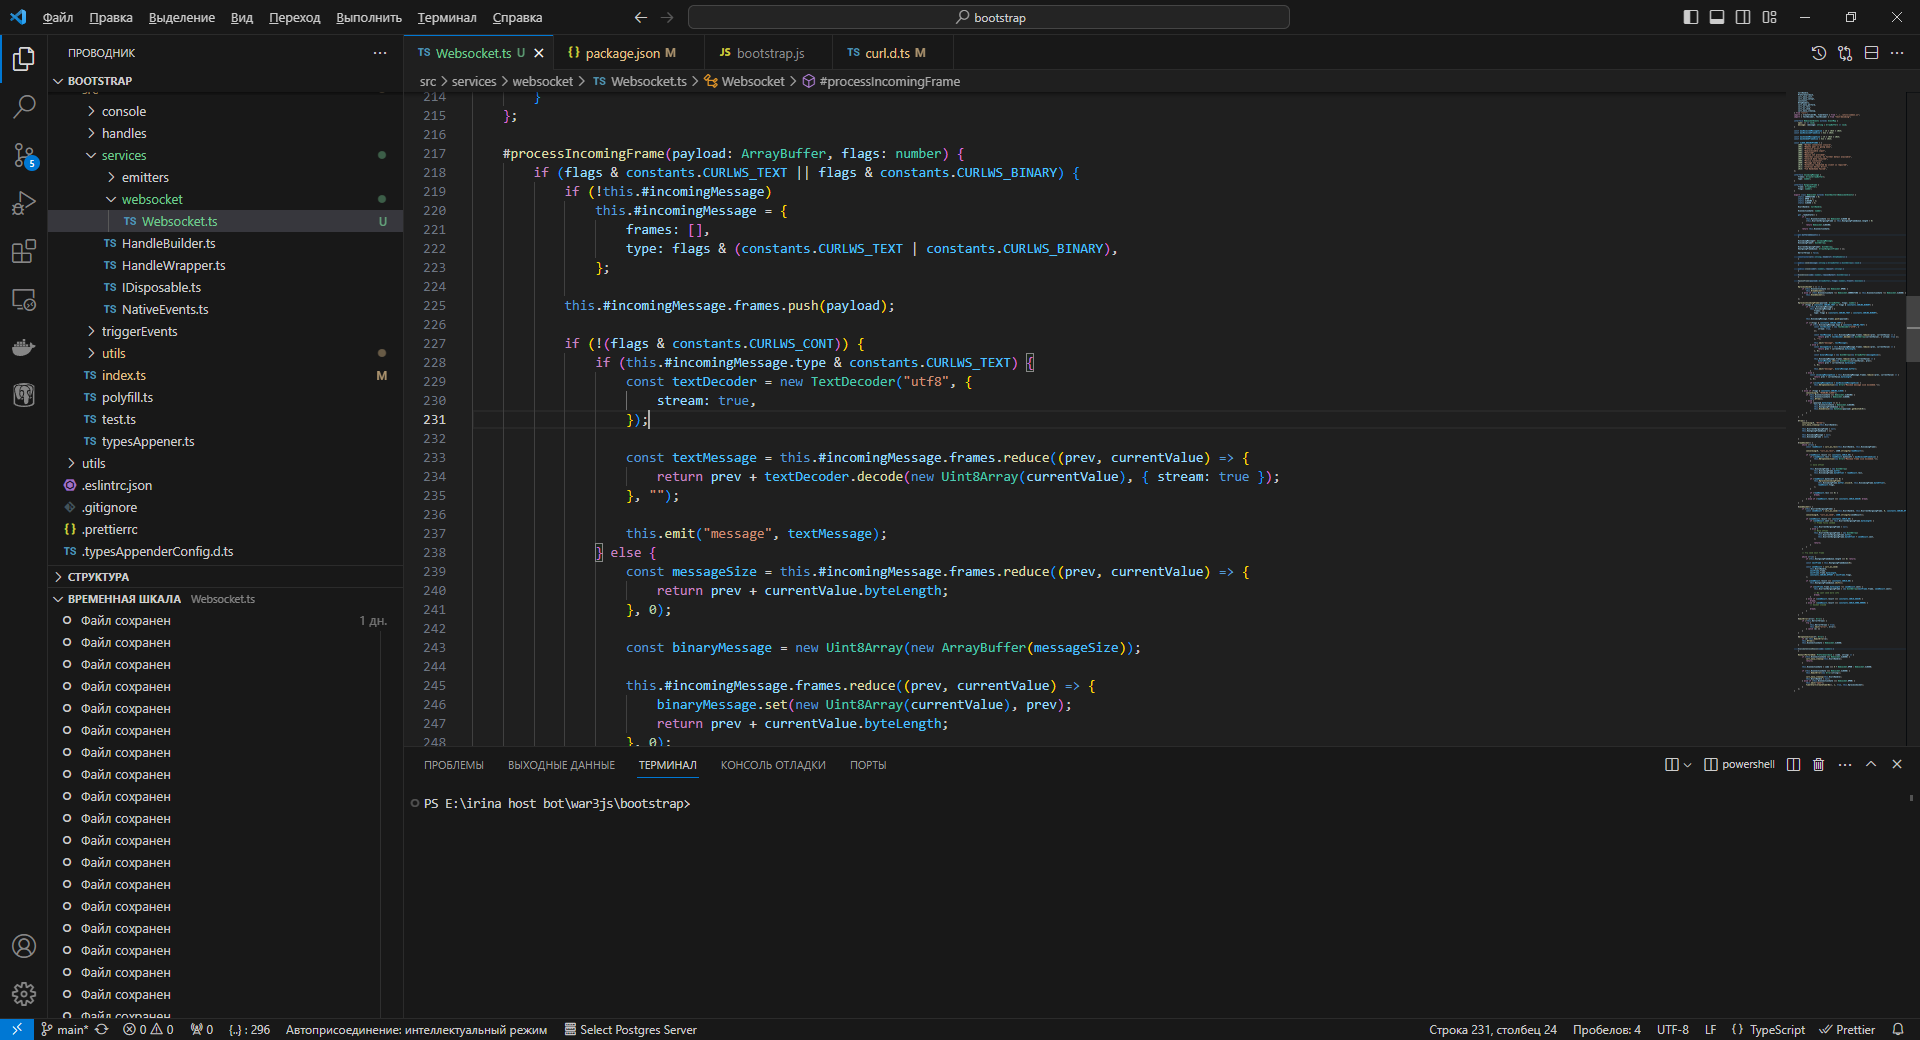Kill terminal with trash icon

(x=1818, y=764)
